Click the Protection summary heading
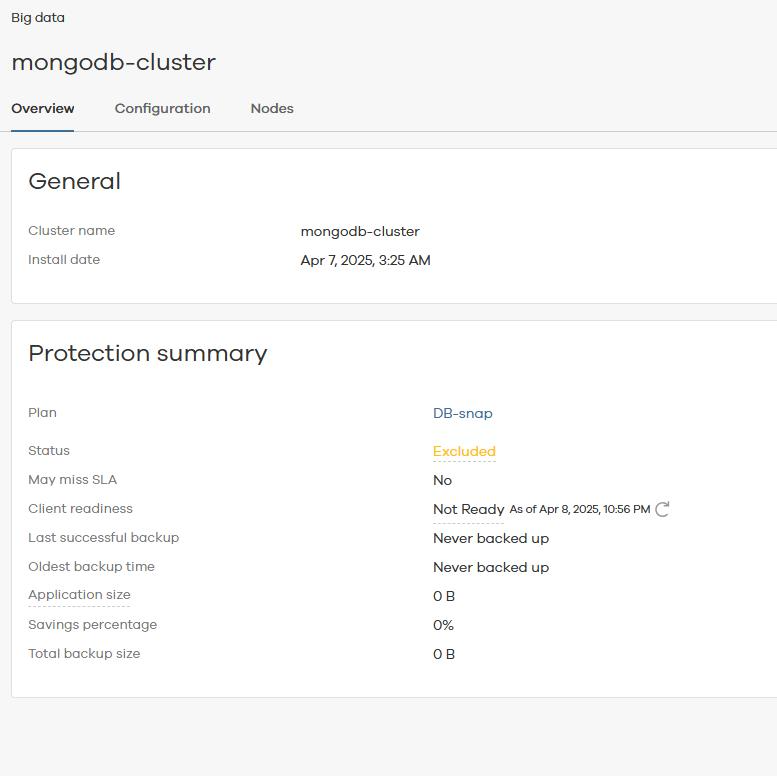 148,354
